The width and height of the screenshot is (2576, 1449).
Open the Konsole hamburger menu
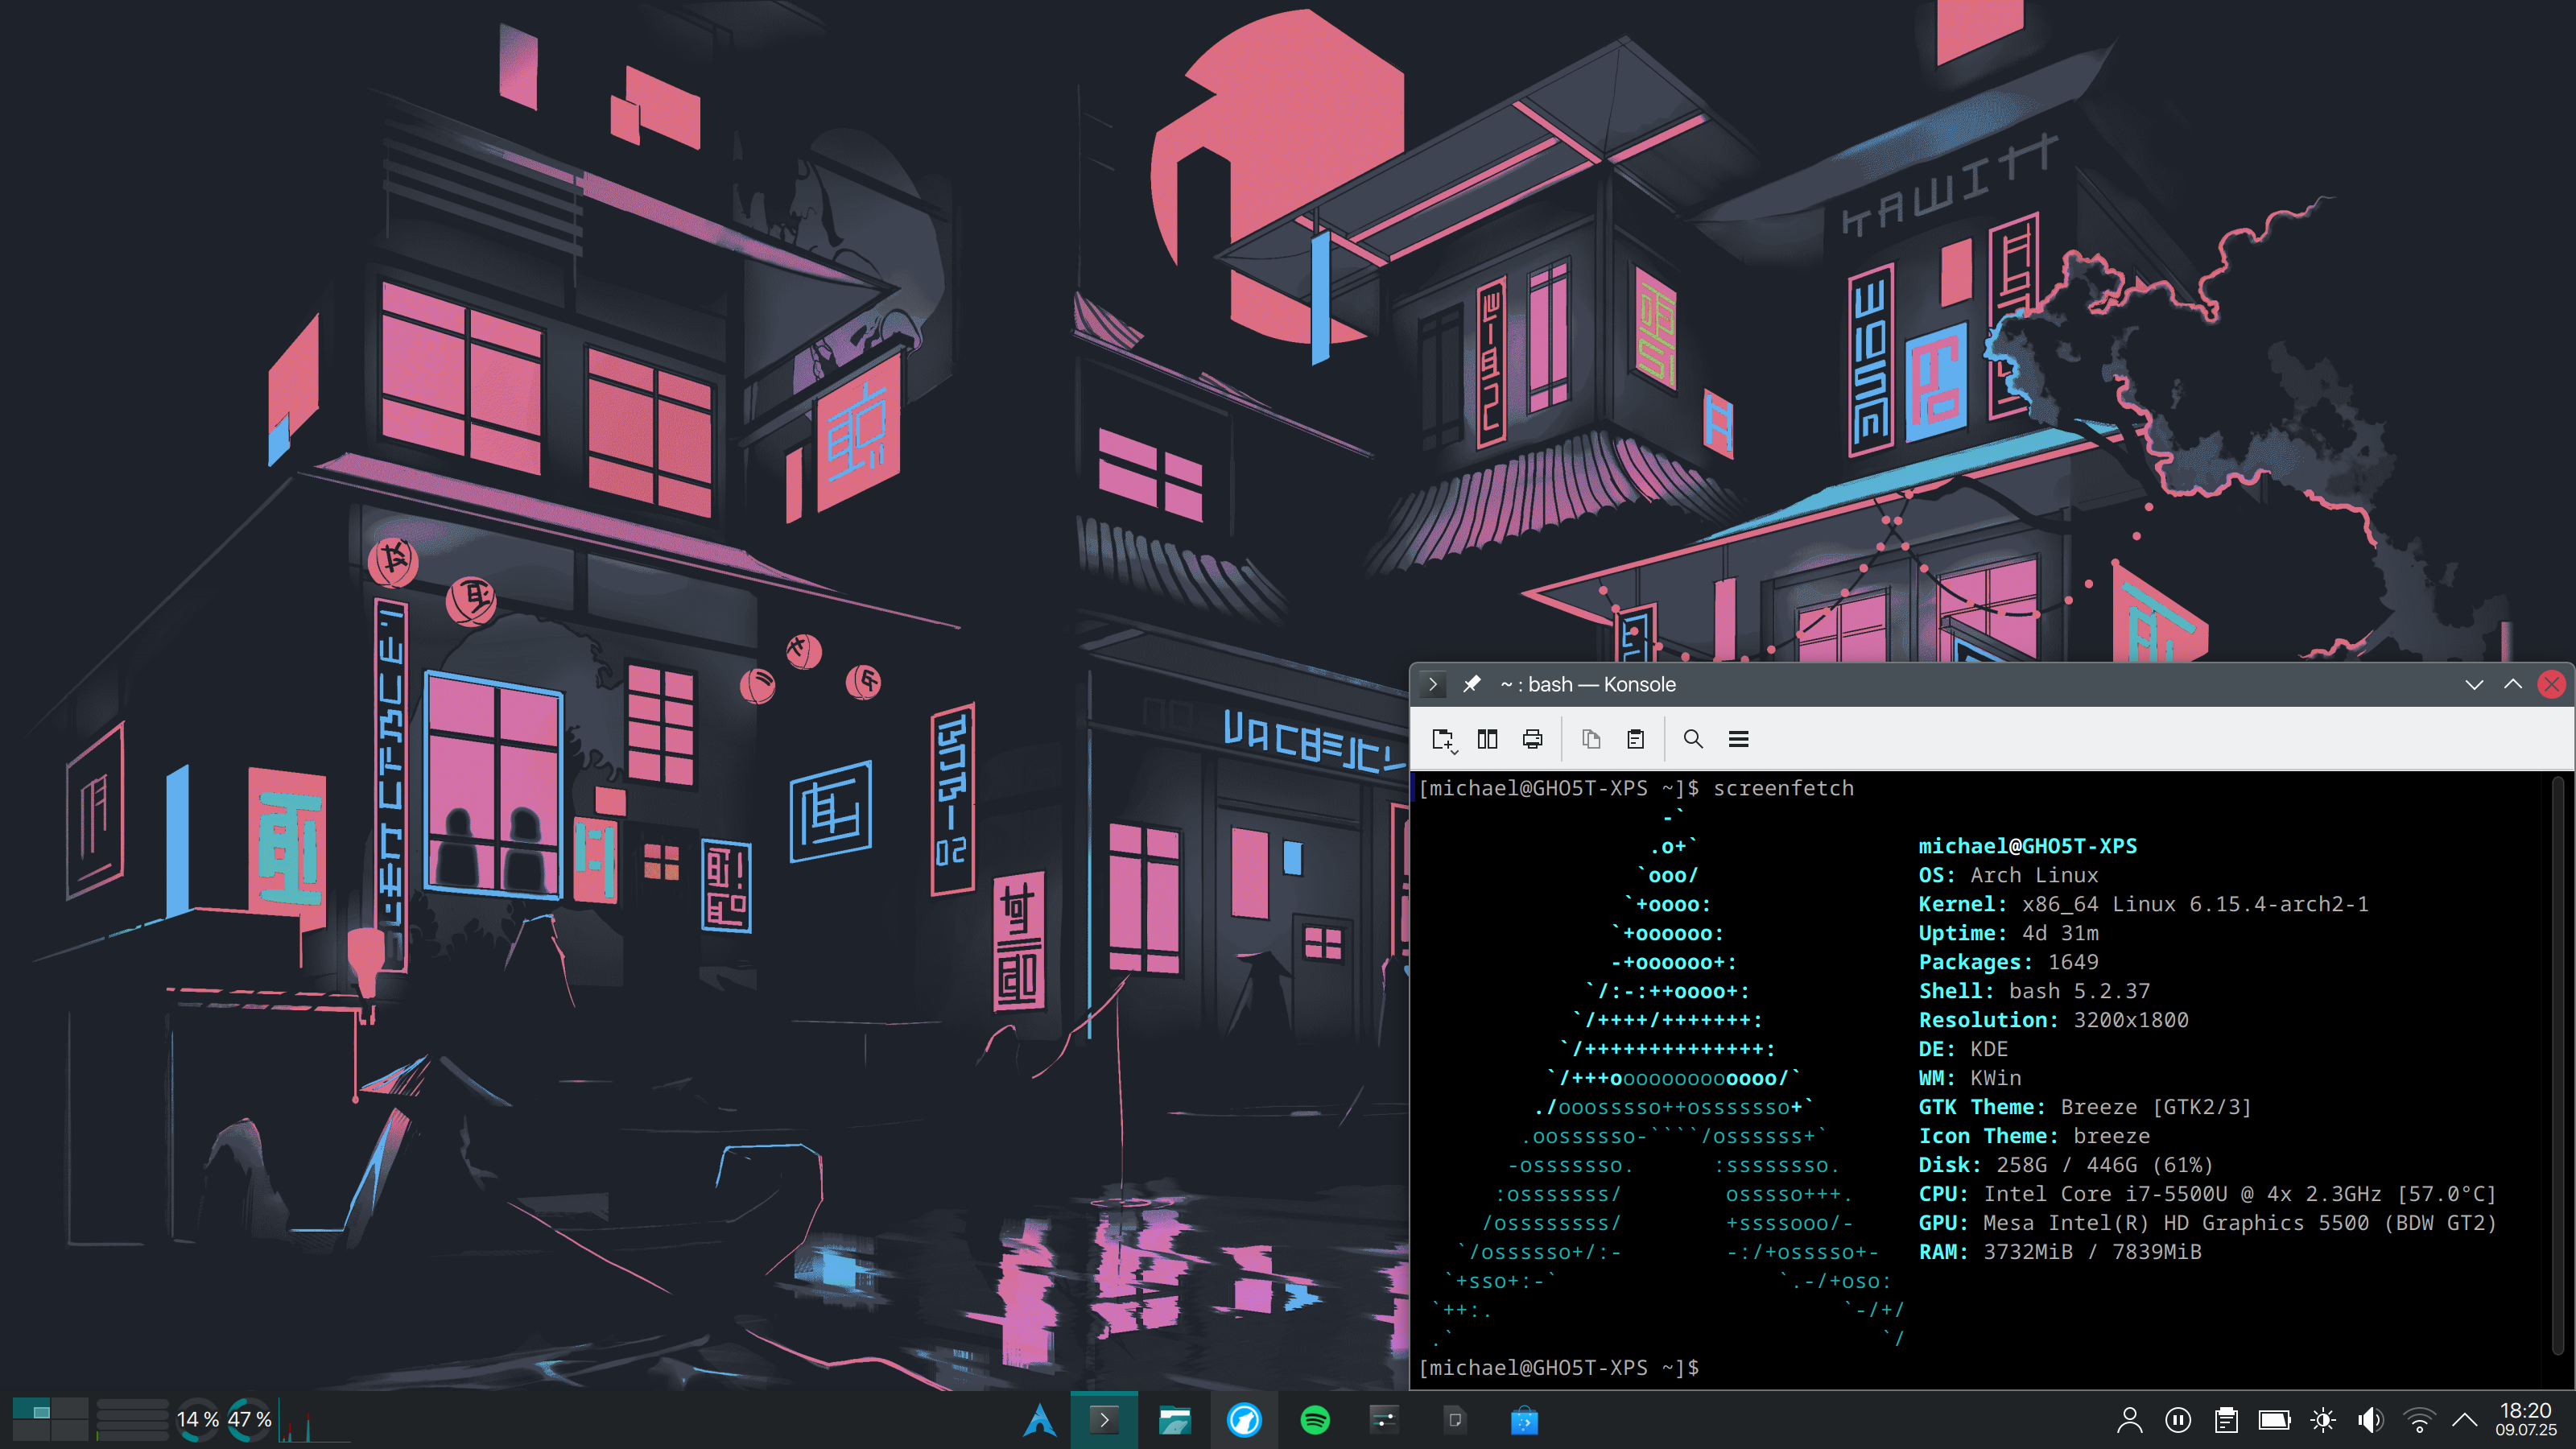click(1739, 739)
